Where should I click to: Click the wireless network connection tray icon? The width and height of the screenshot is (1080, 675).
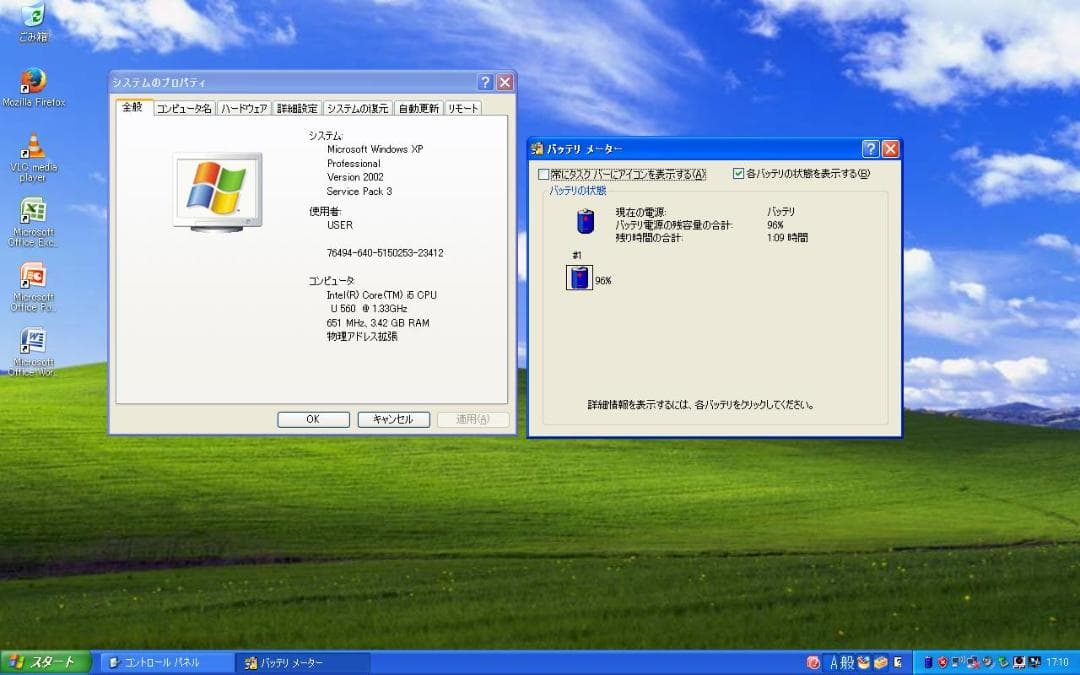coord(958,663)
